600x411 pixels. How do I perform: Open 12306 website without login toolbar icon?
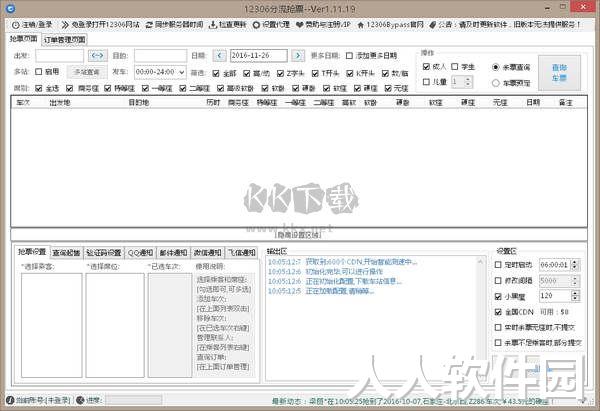point(65,25)
